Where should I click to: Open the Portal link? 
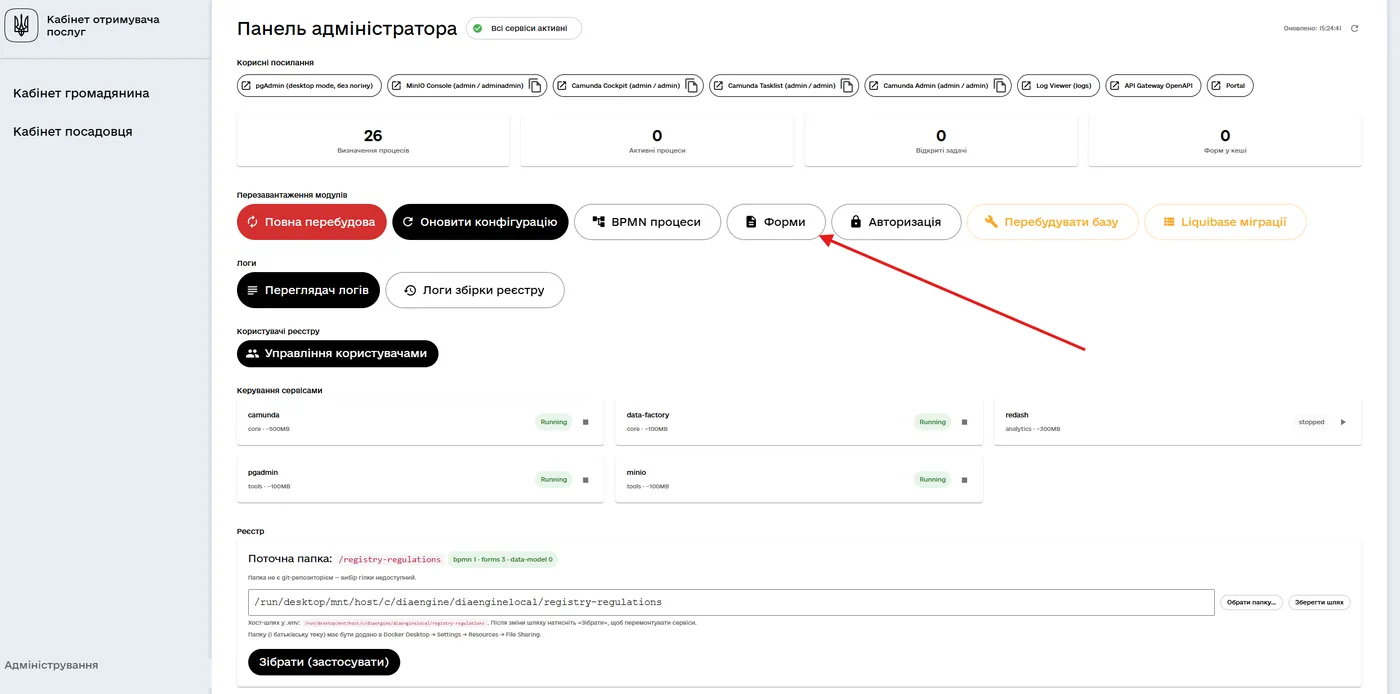click(x=1230, y=86)
